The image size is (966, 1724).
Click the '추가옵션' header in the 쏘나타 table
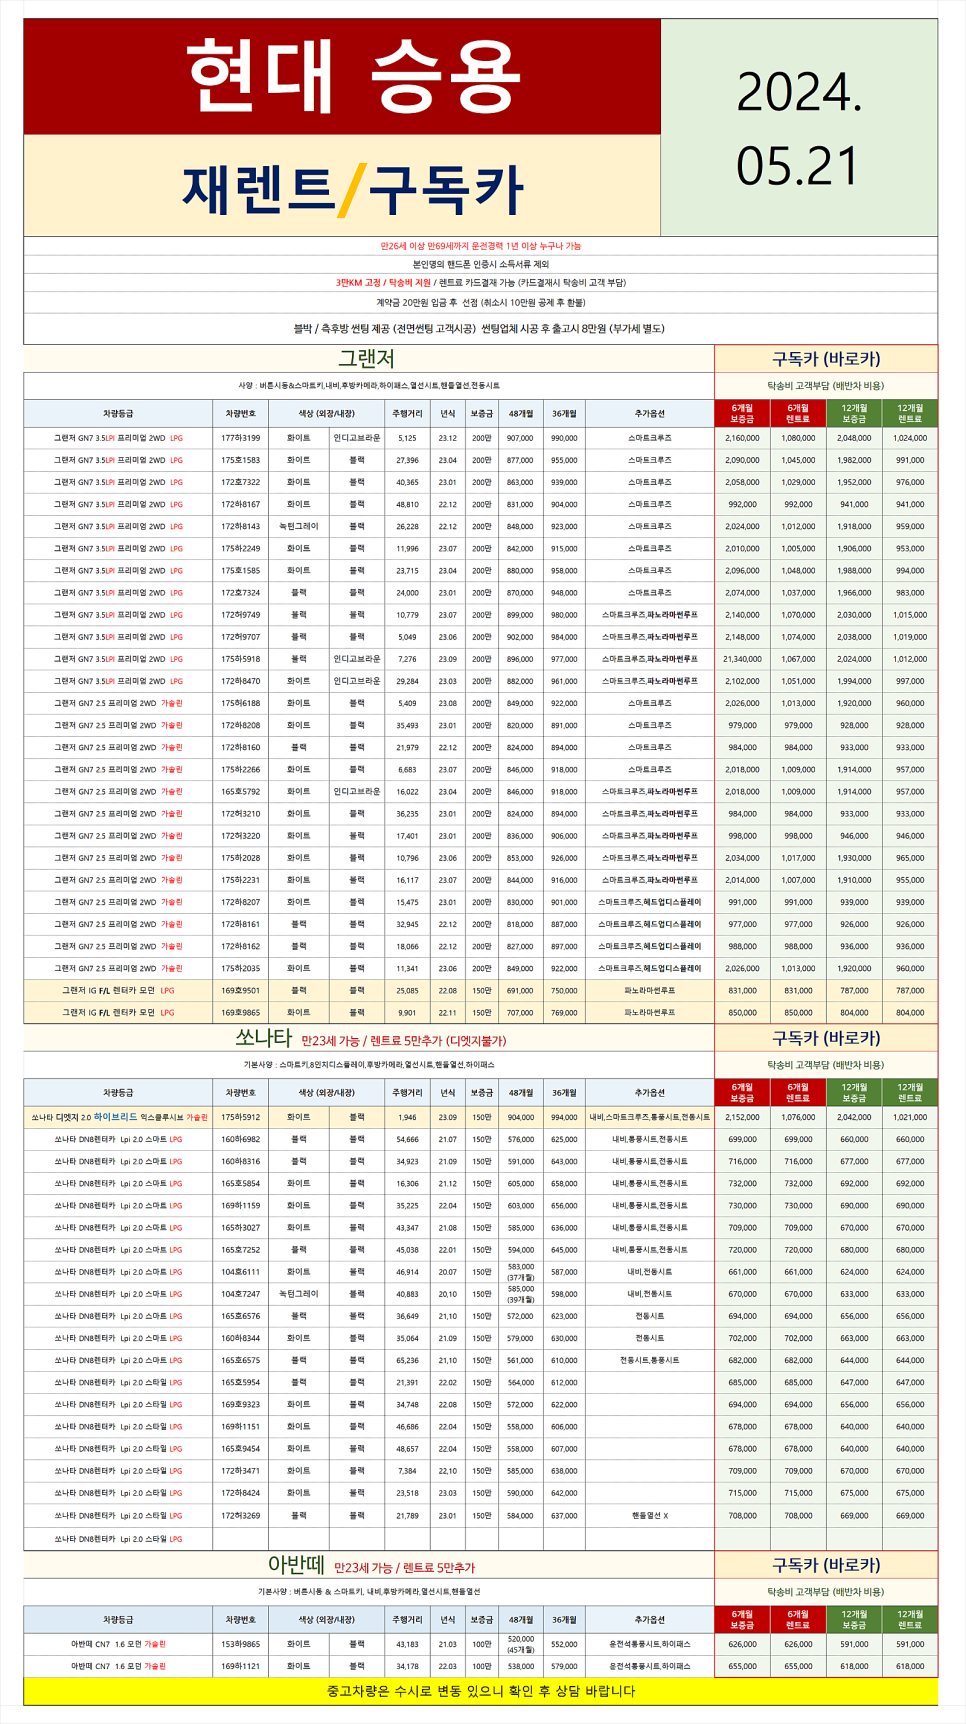(649, 1092)
